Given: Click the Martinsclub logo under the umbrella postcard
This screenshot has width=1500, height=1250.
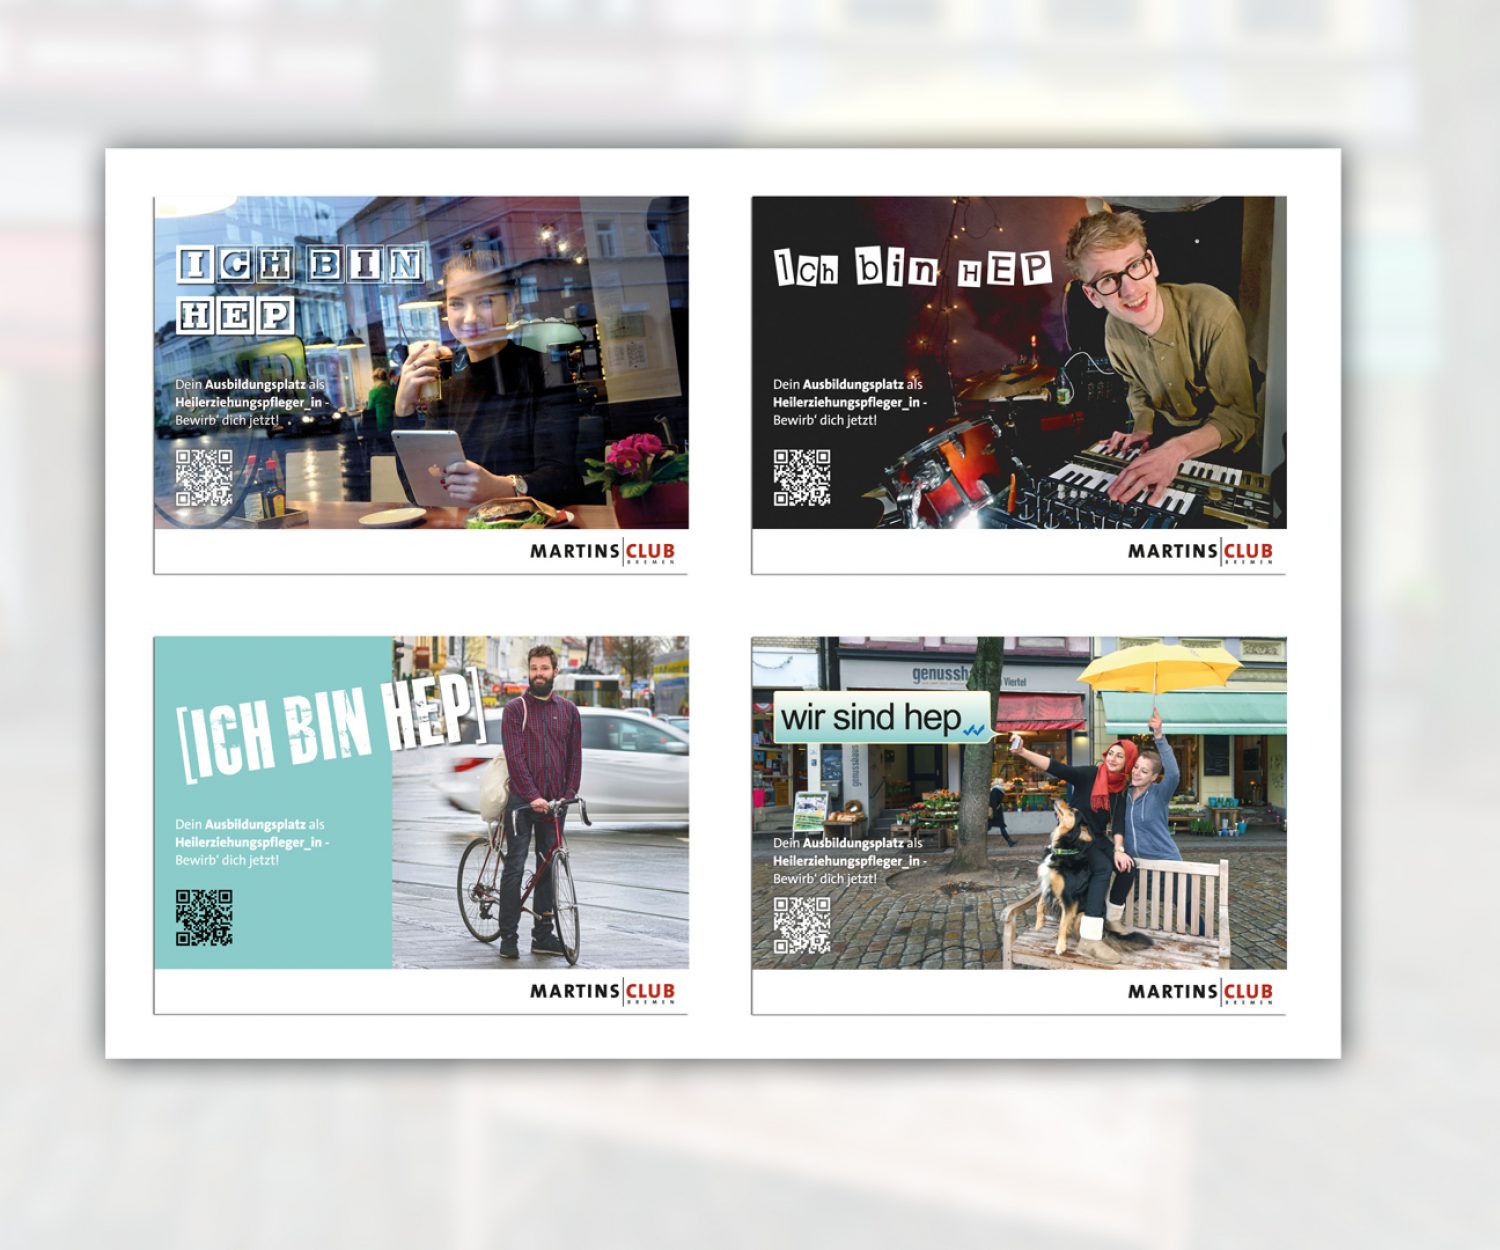Looking at the screenshot, I should pyautogui.click(x=1200, y=991).
